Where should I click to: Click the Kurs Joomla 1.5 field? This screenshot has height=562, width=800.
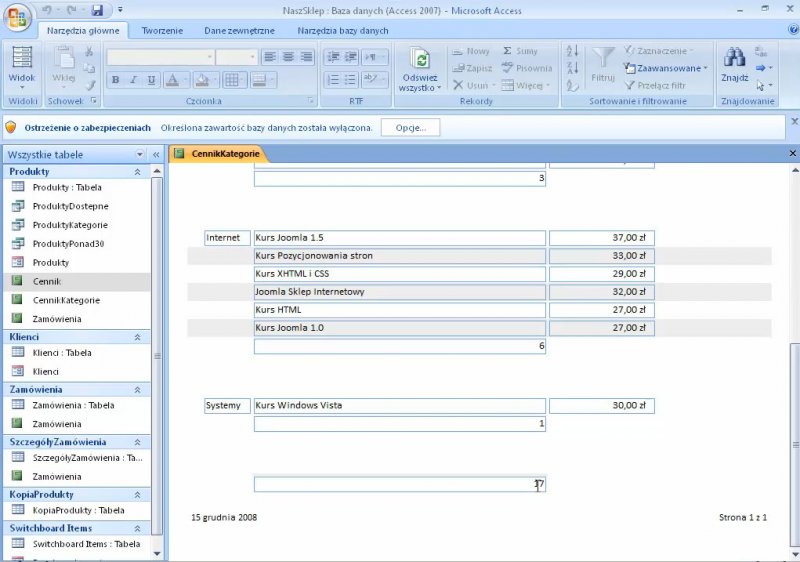[399, 238]
